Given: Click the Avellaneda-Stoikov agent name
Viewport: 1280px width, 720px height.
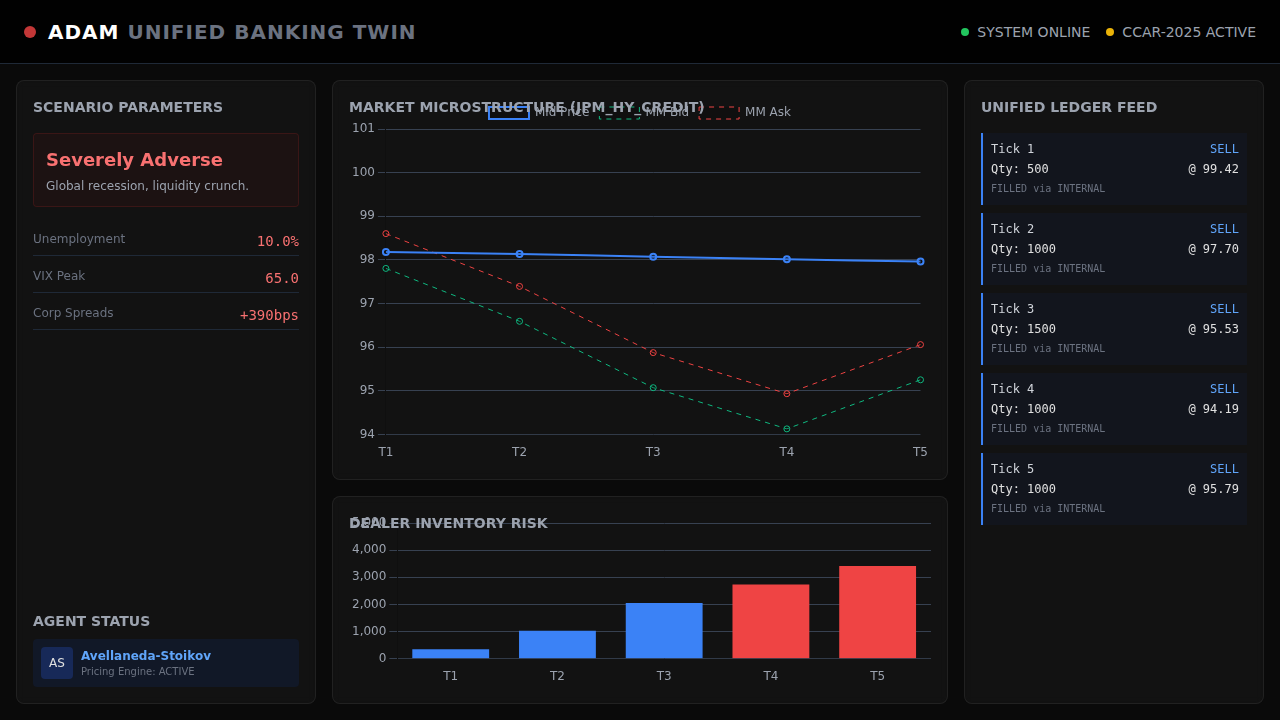Looking at the screenshot, I should click(x=146, y=656).
